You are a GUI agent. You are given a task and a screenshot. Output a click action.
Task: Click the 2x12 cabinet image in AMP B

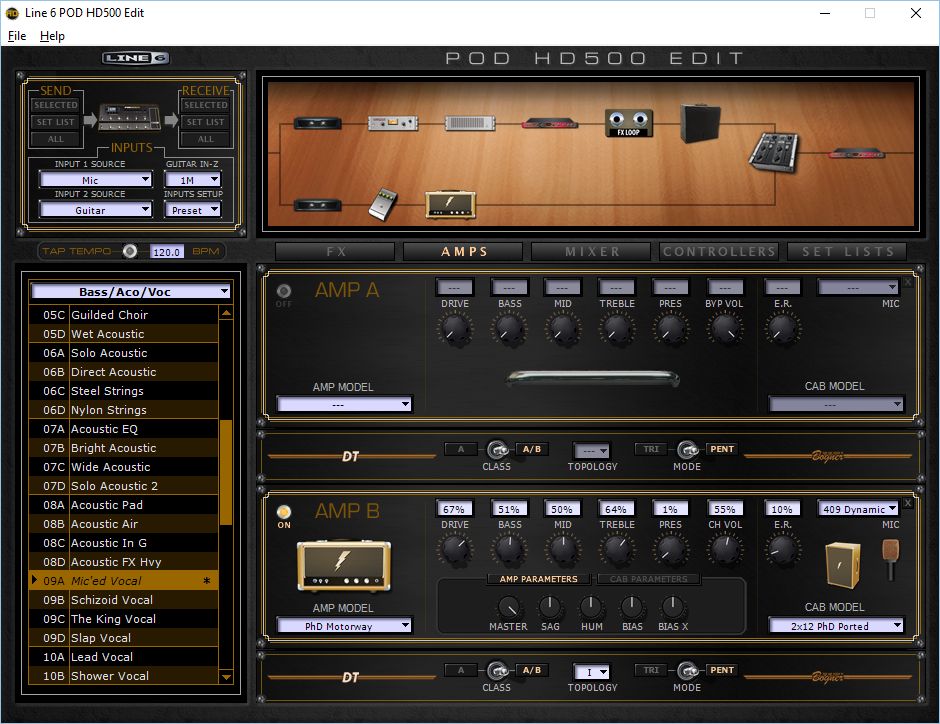coord(842,564)
